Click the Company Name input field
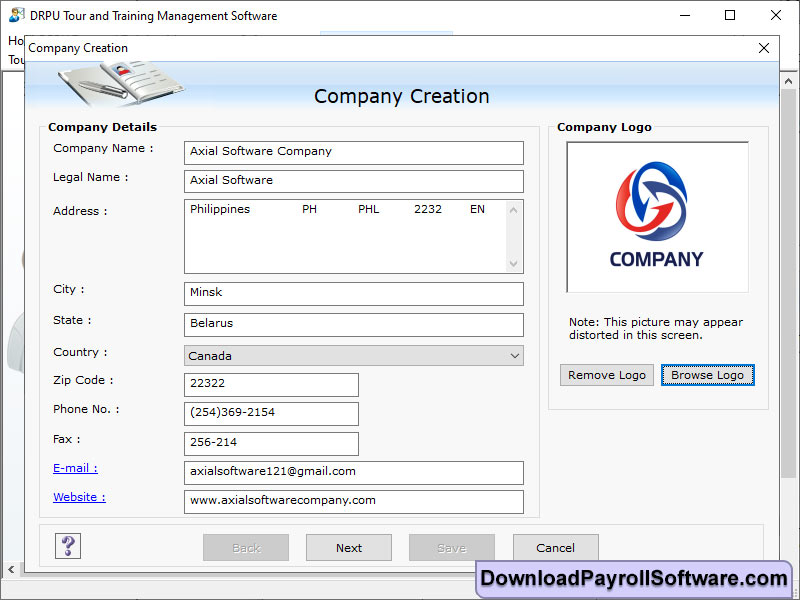The height and width of the screenshot is (600, 800). (354, 152)
